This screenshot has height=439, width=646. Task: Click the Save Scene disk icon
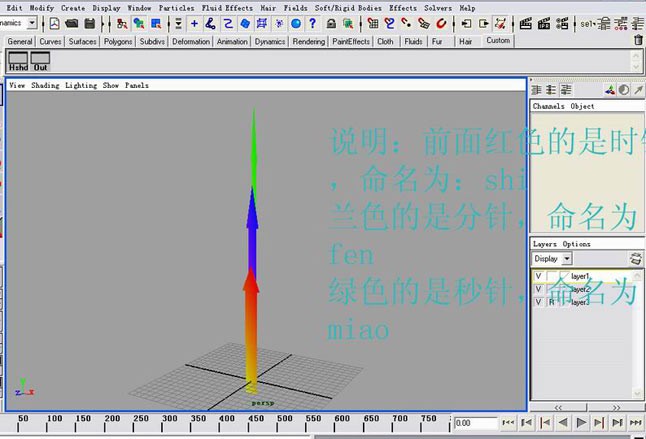pos(89,23)
